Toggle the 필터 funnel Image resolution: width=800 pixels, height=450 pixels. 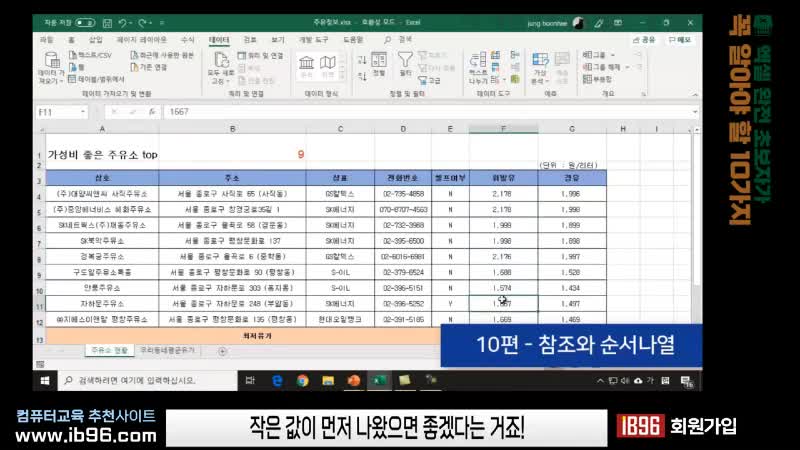point(406,64)
